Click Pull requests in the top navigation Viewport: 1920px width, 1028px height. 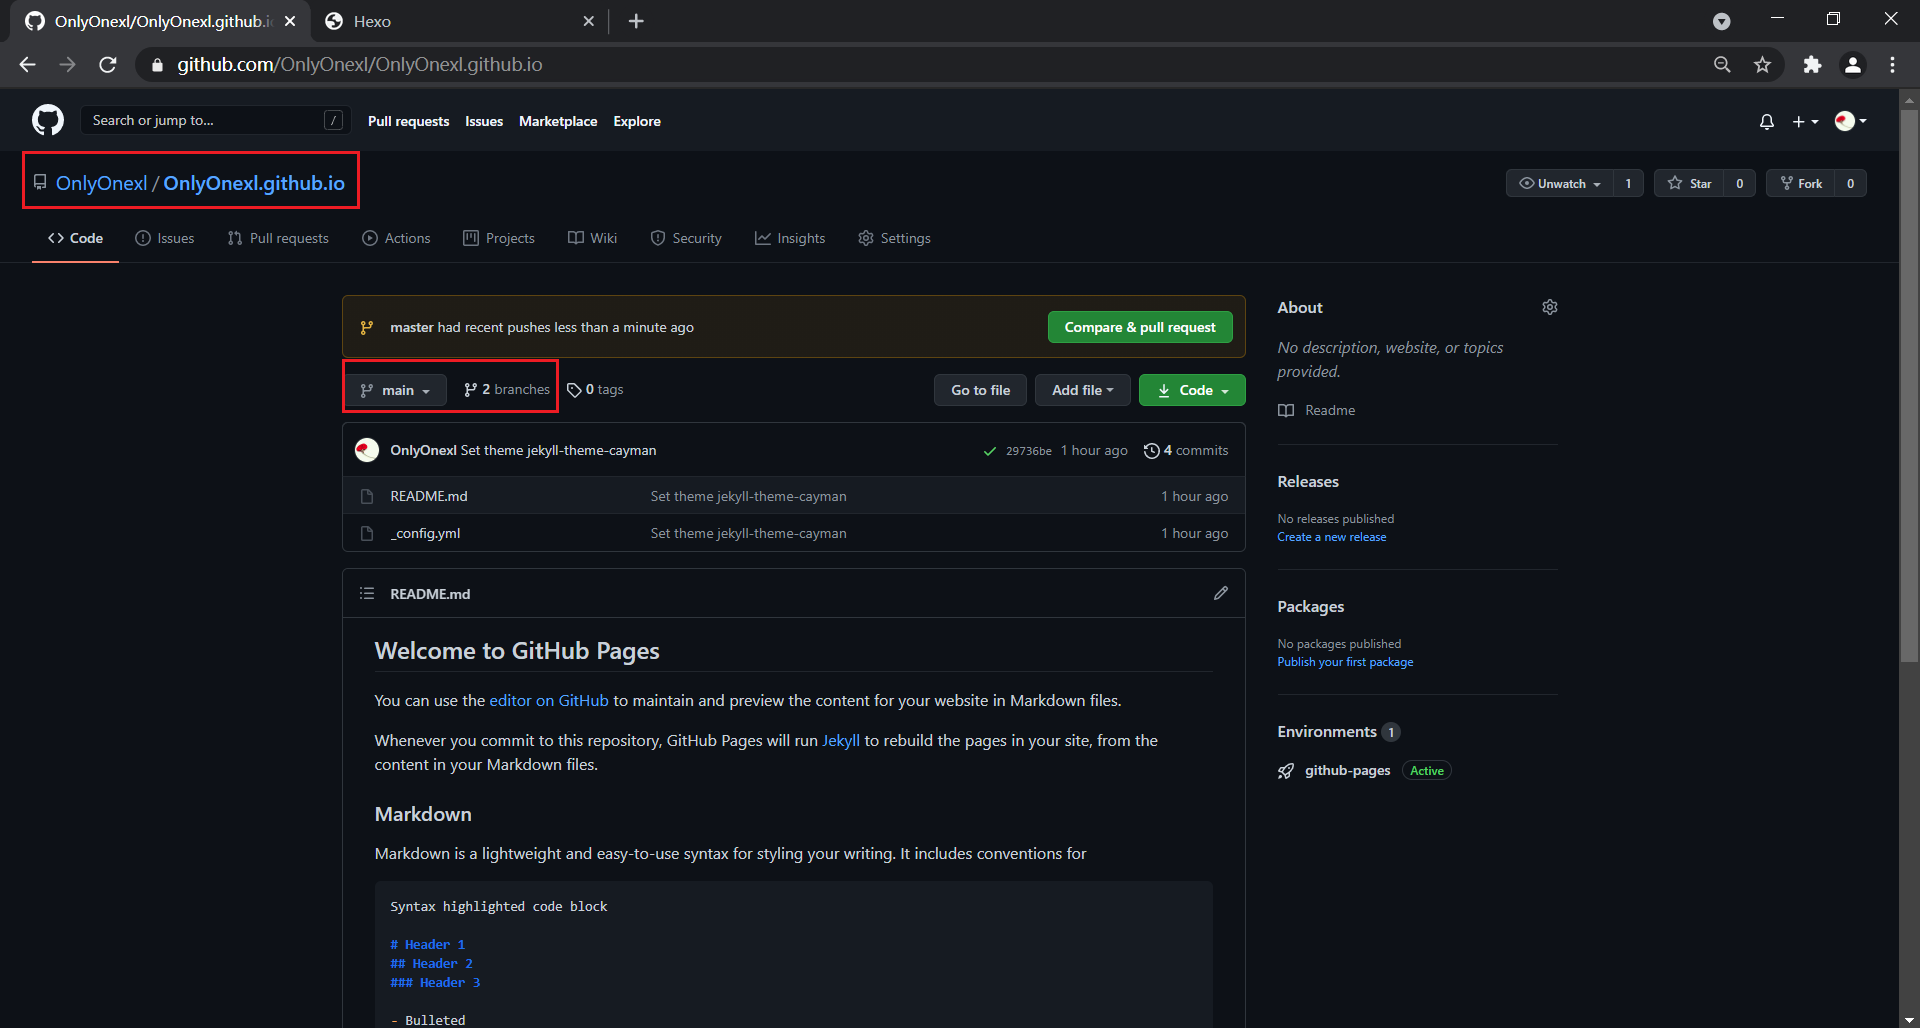point(408,121)
